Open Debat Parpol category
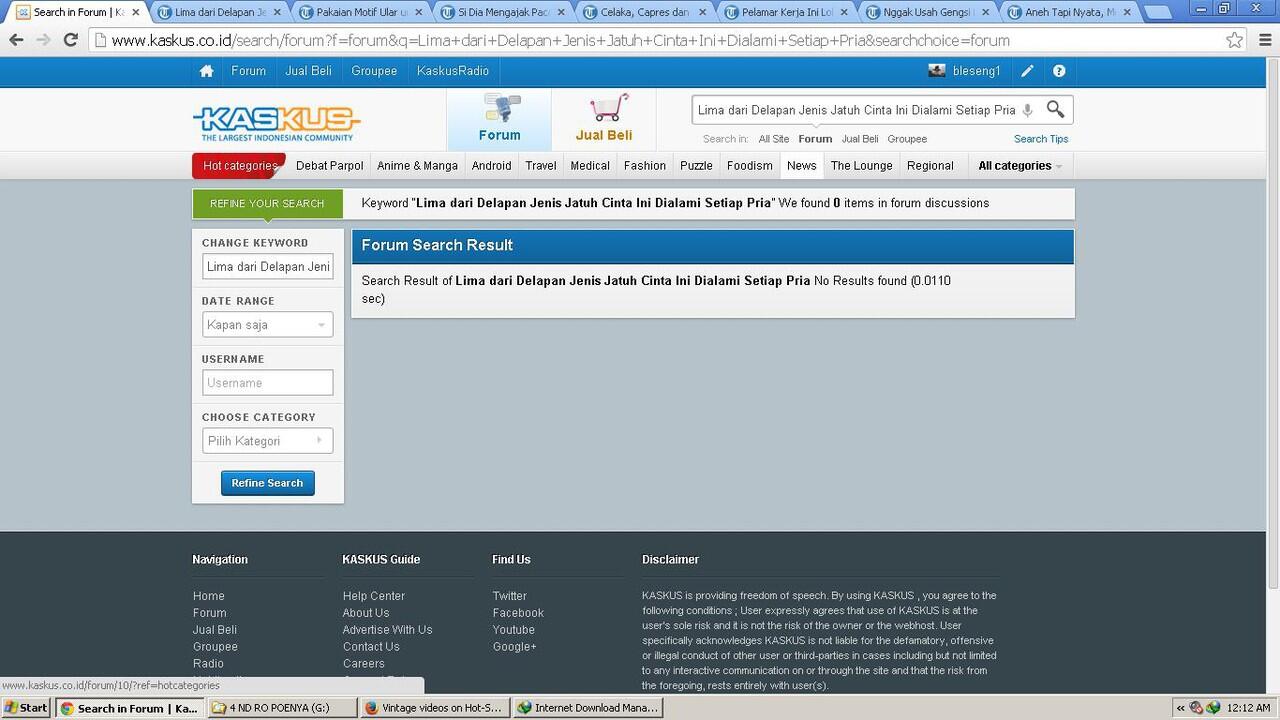Viewport: 1280px width, 720px height. point(330,166)
